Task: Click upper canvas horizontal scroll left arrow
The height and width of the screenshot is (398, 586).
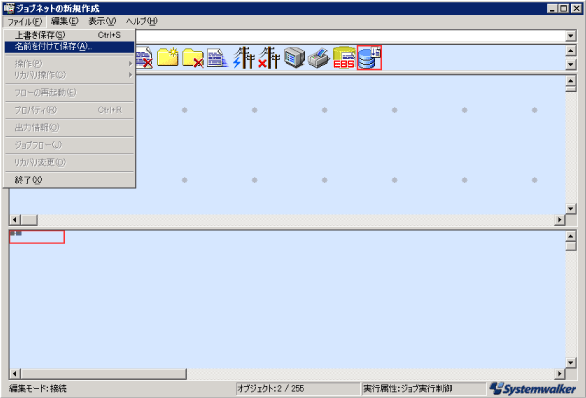Action: (x=15, y=220)
